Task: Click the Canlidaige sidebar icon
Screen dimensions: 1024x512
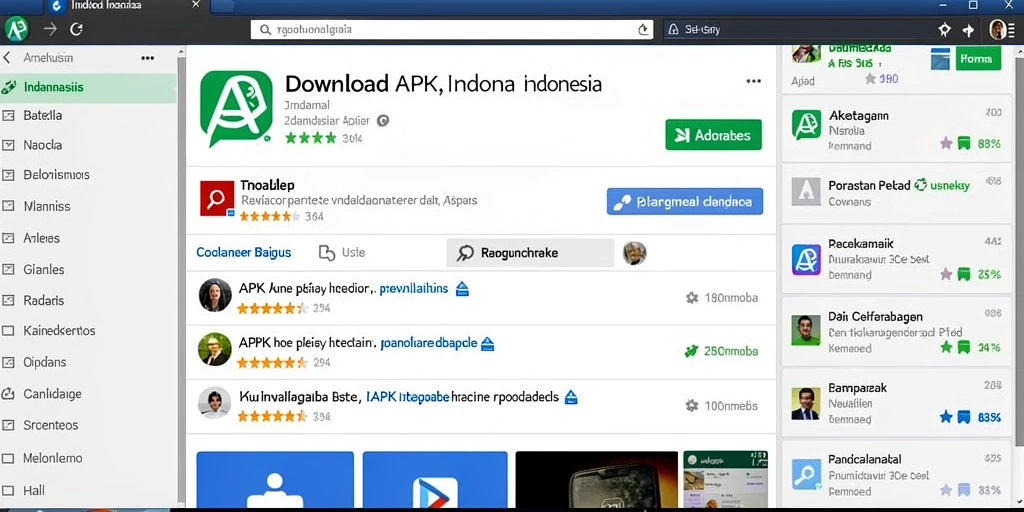Action: point(8,394)
